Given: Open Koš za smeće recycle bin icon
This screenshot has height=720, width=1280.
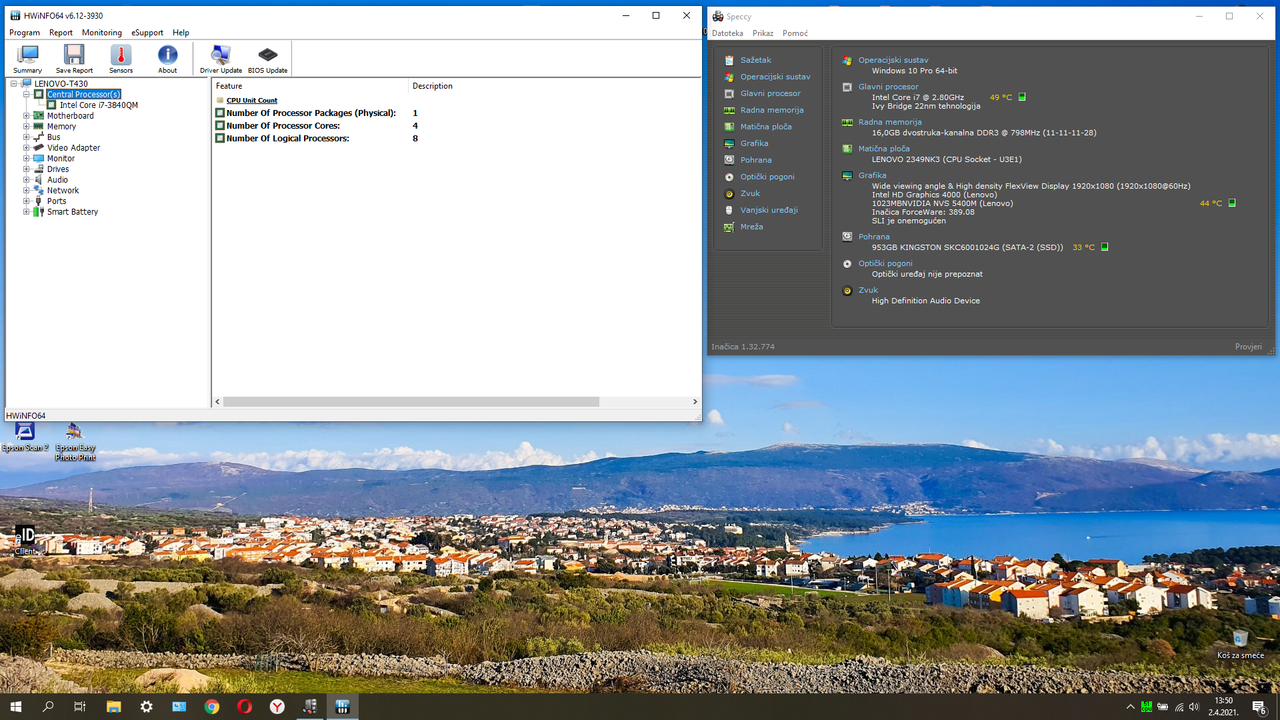Looking at the screenshot, I should pyautogui.click(x=1240, y=644).
